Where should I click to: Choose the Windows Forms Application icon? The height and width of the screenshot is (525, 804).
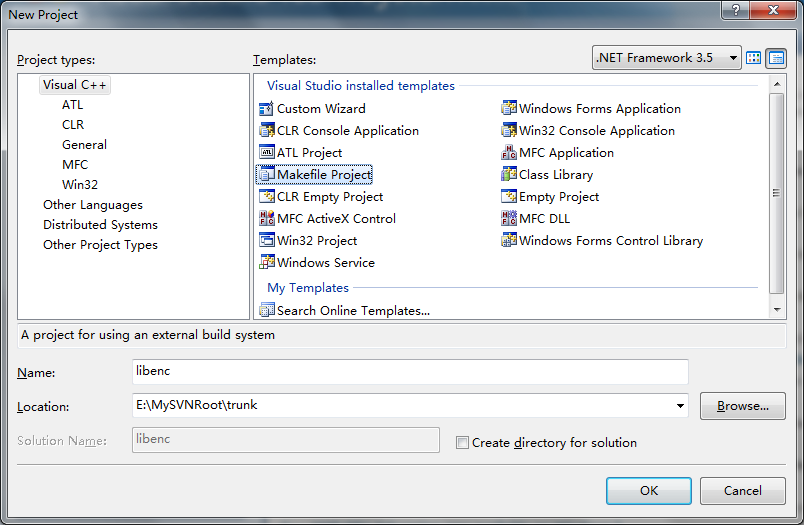[509, 109]
